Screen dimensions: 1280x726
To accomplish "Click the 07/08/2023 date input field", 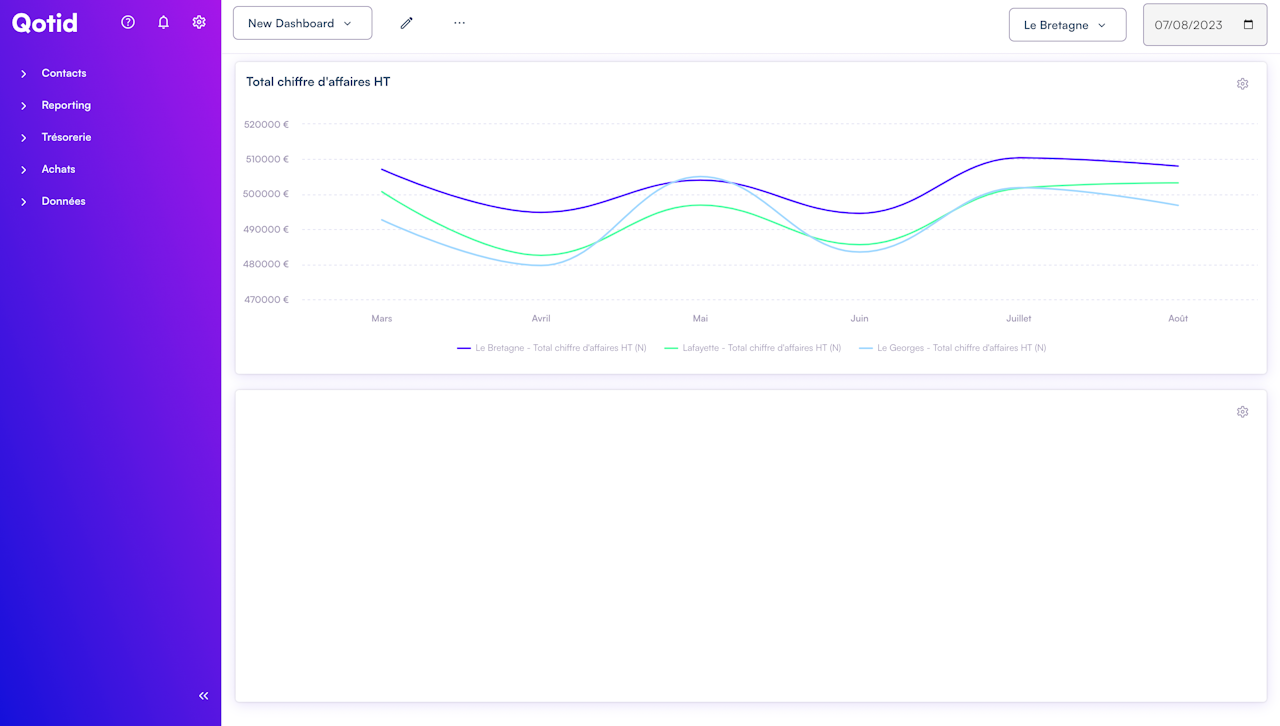I will point(1189,25).
